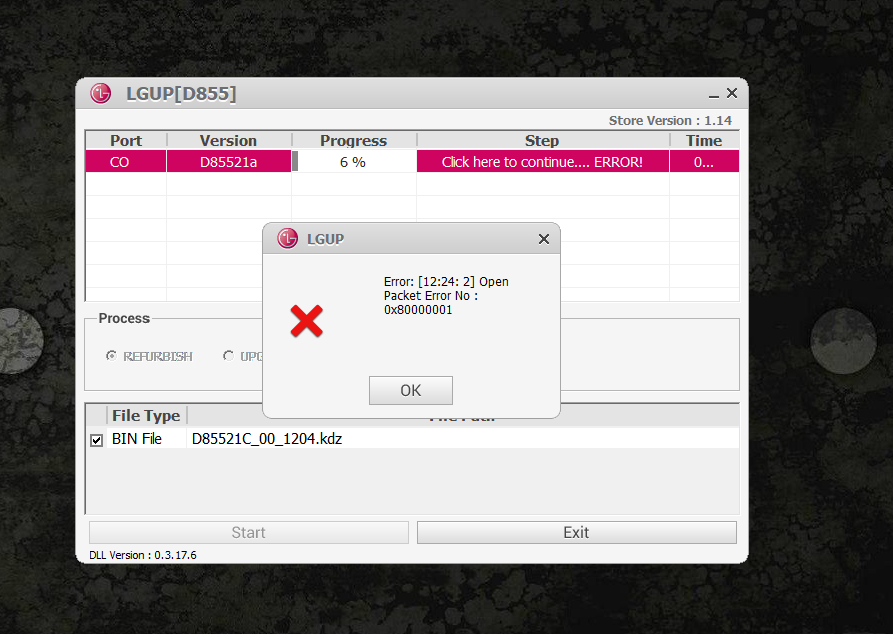The height and width of the screenshot is (634, 893).
Task: Click the D85521C_00_1204.kdz file path
Action: point(267,439)
